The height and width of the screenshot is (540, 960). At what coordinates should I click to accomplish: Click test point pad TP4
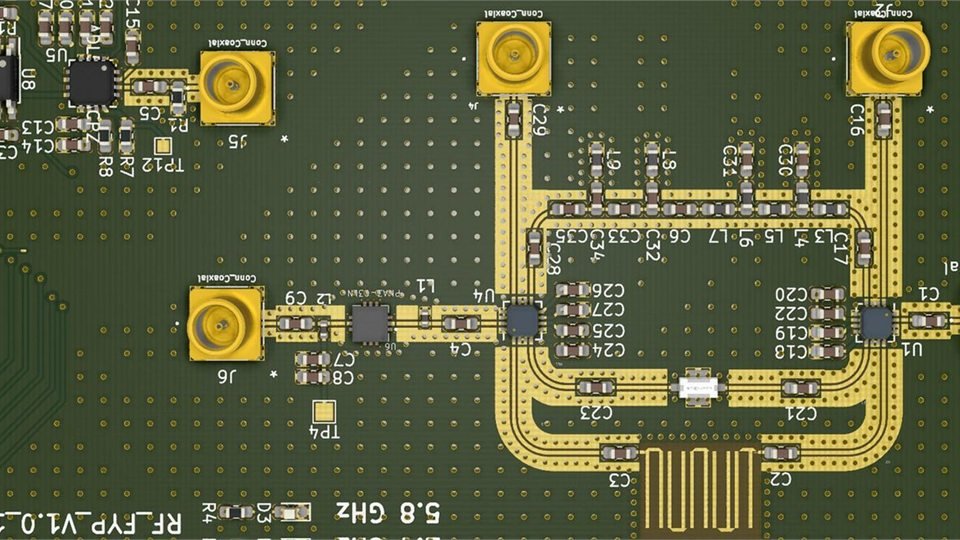(324, 411)
